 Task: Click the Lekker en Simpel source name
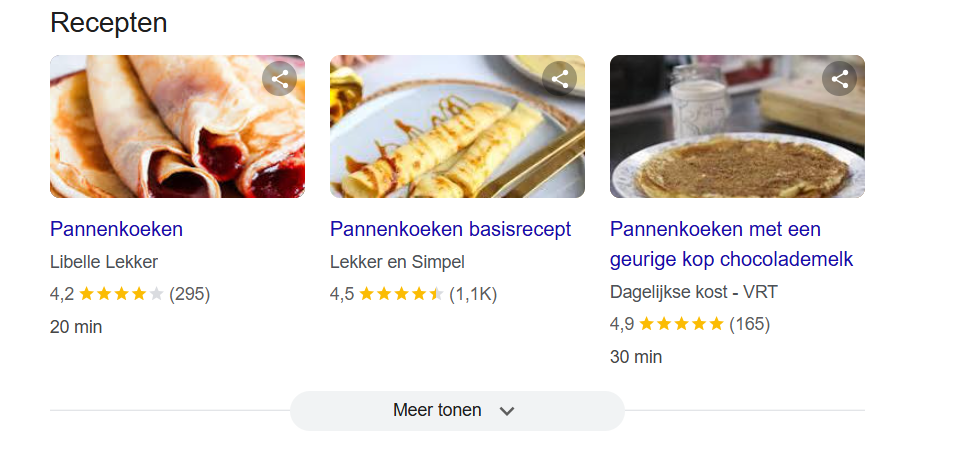[397, 262]
